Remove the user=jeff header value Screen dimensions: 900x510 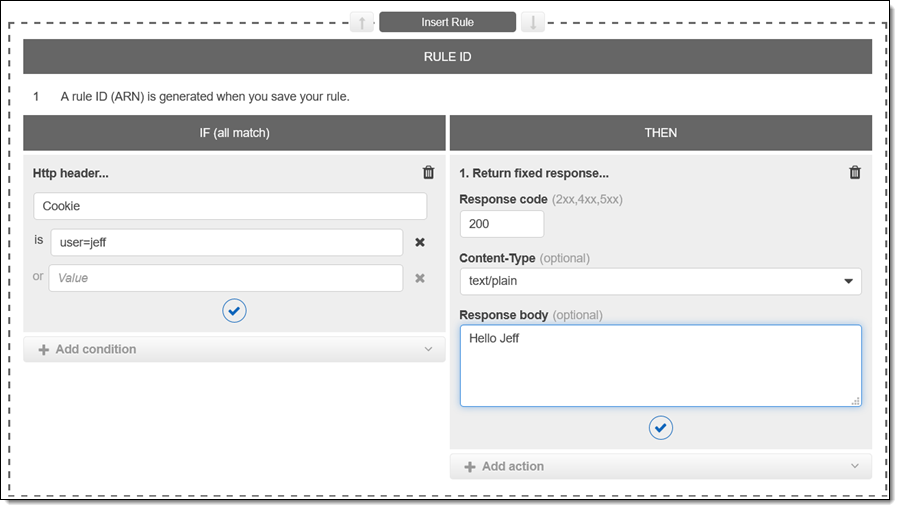[420, 242]
